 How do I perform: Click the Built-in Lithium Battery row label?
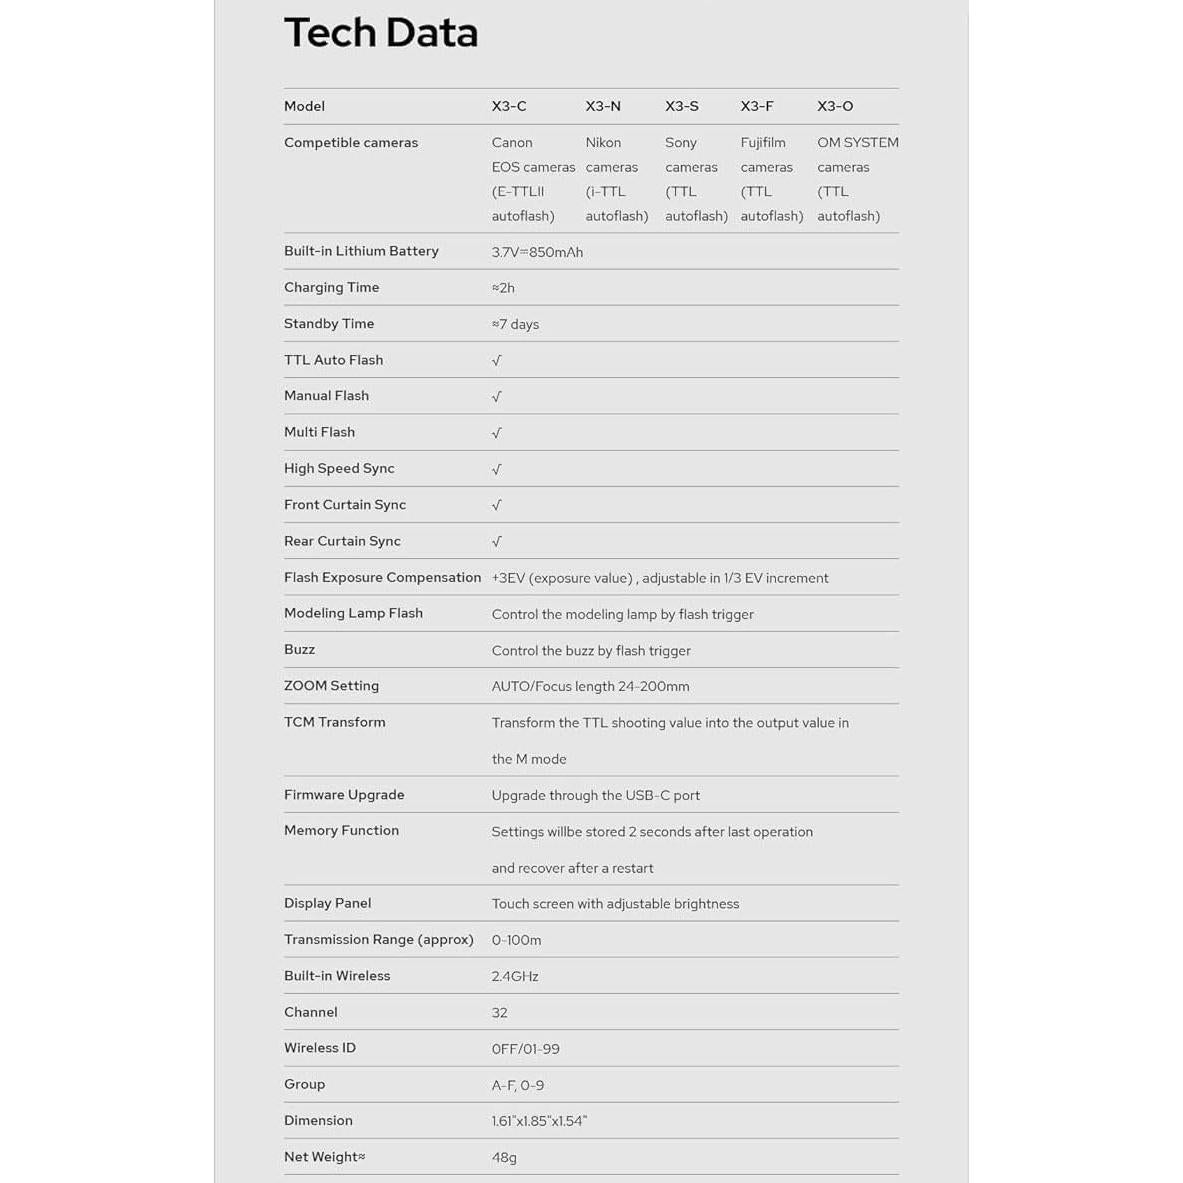point(361,251)
